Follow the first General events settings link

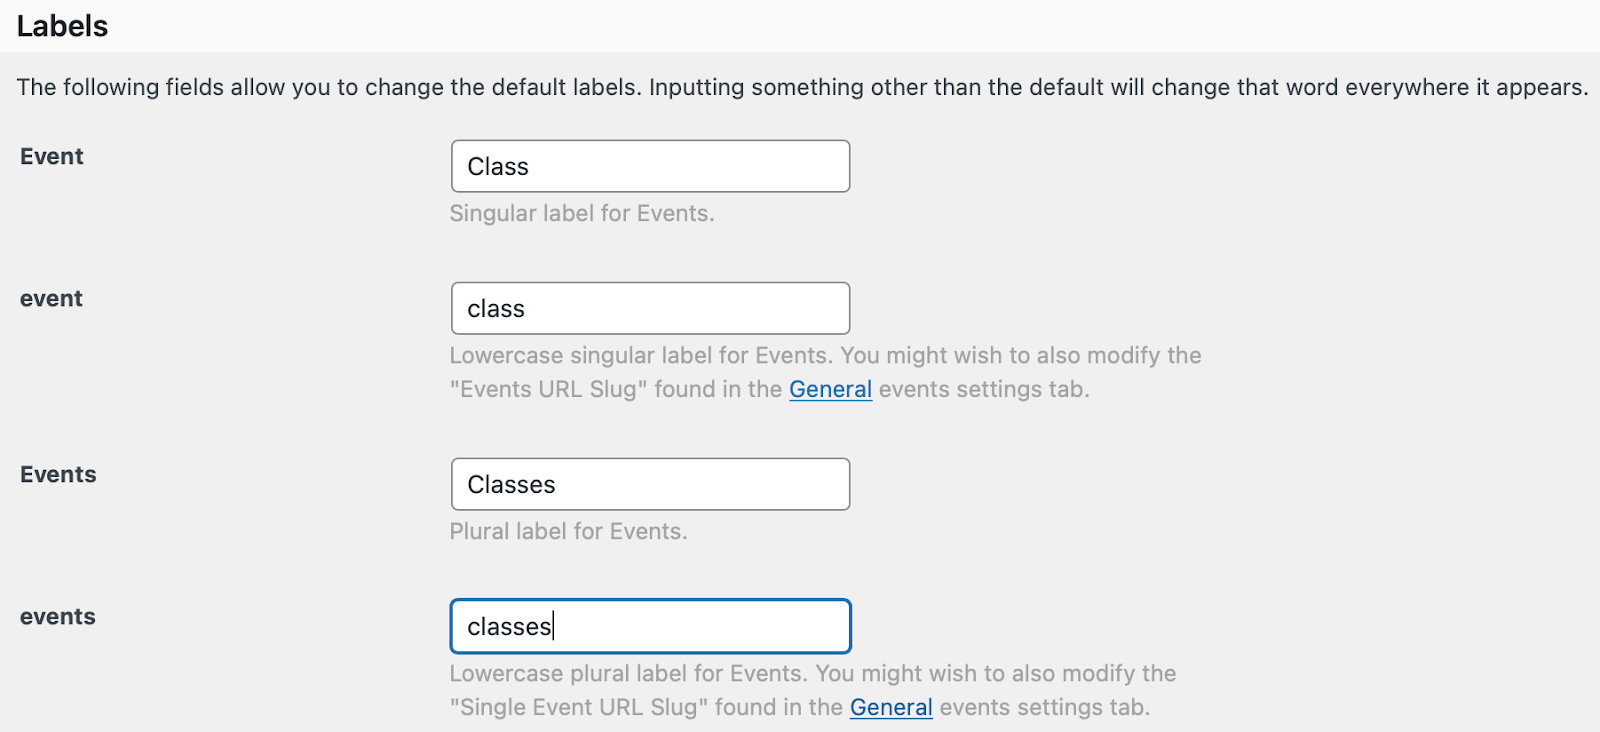[x=830, y=389]
